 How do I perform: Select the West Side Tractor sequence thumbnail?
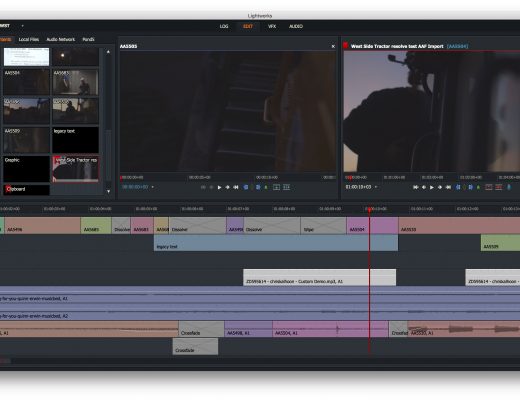pos(75,169)
